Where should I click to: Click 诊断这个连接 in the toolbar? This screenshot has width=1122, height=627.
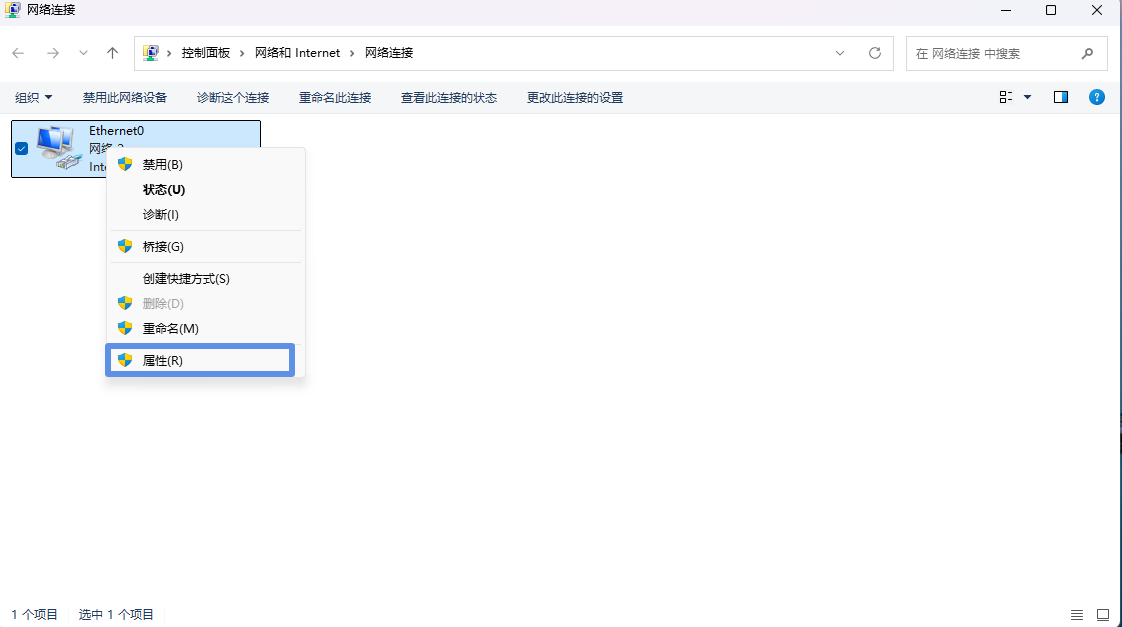coord(233,97)
